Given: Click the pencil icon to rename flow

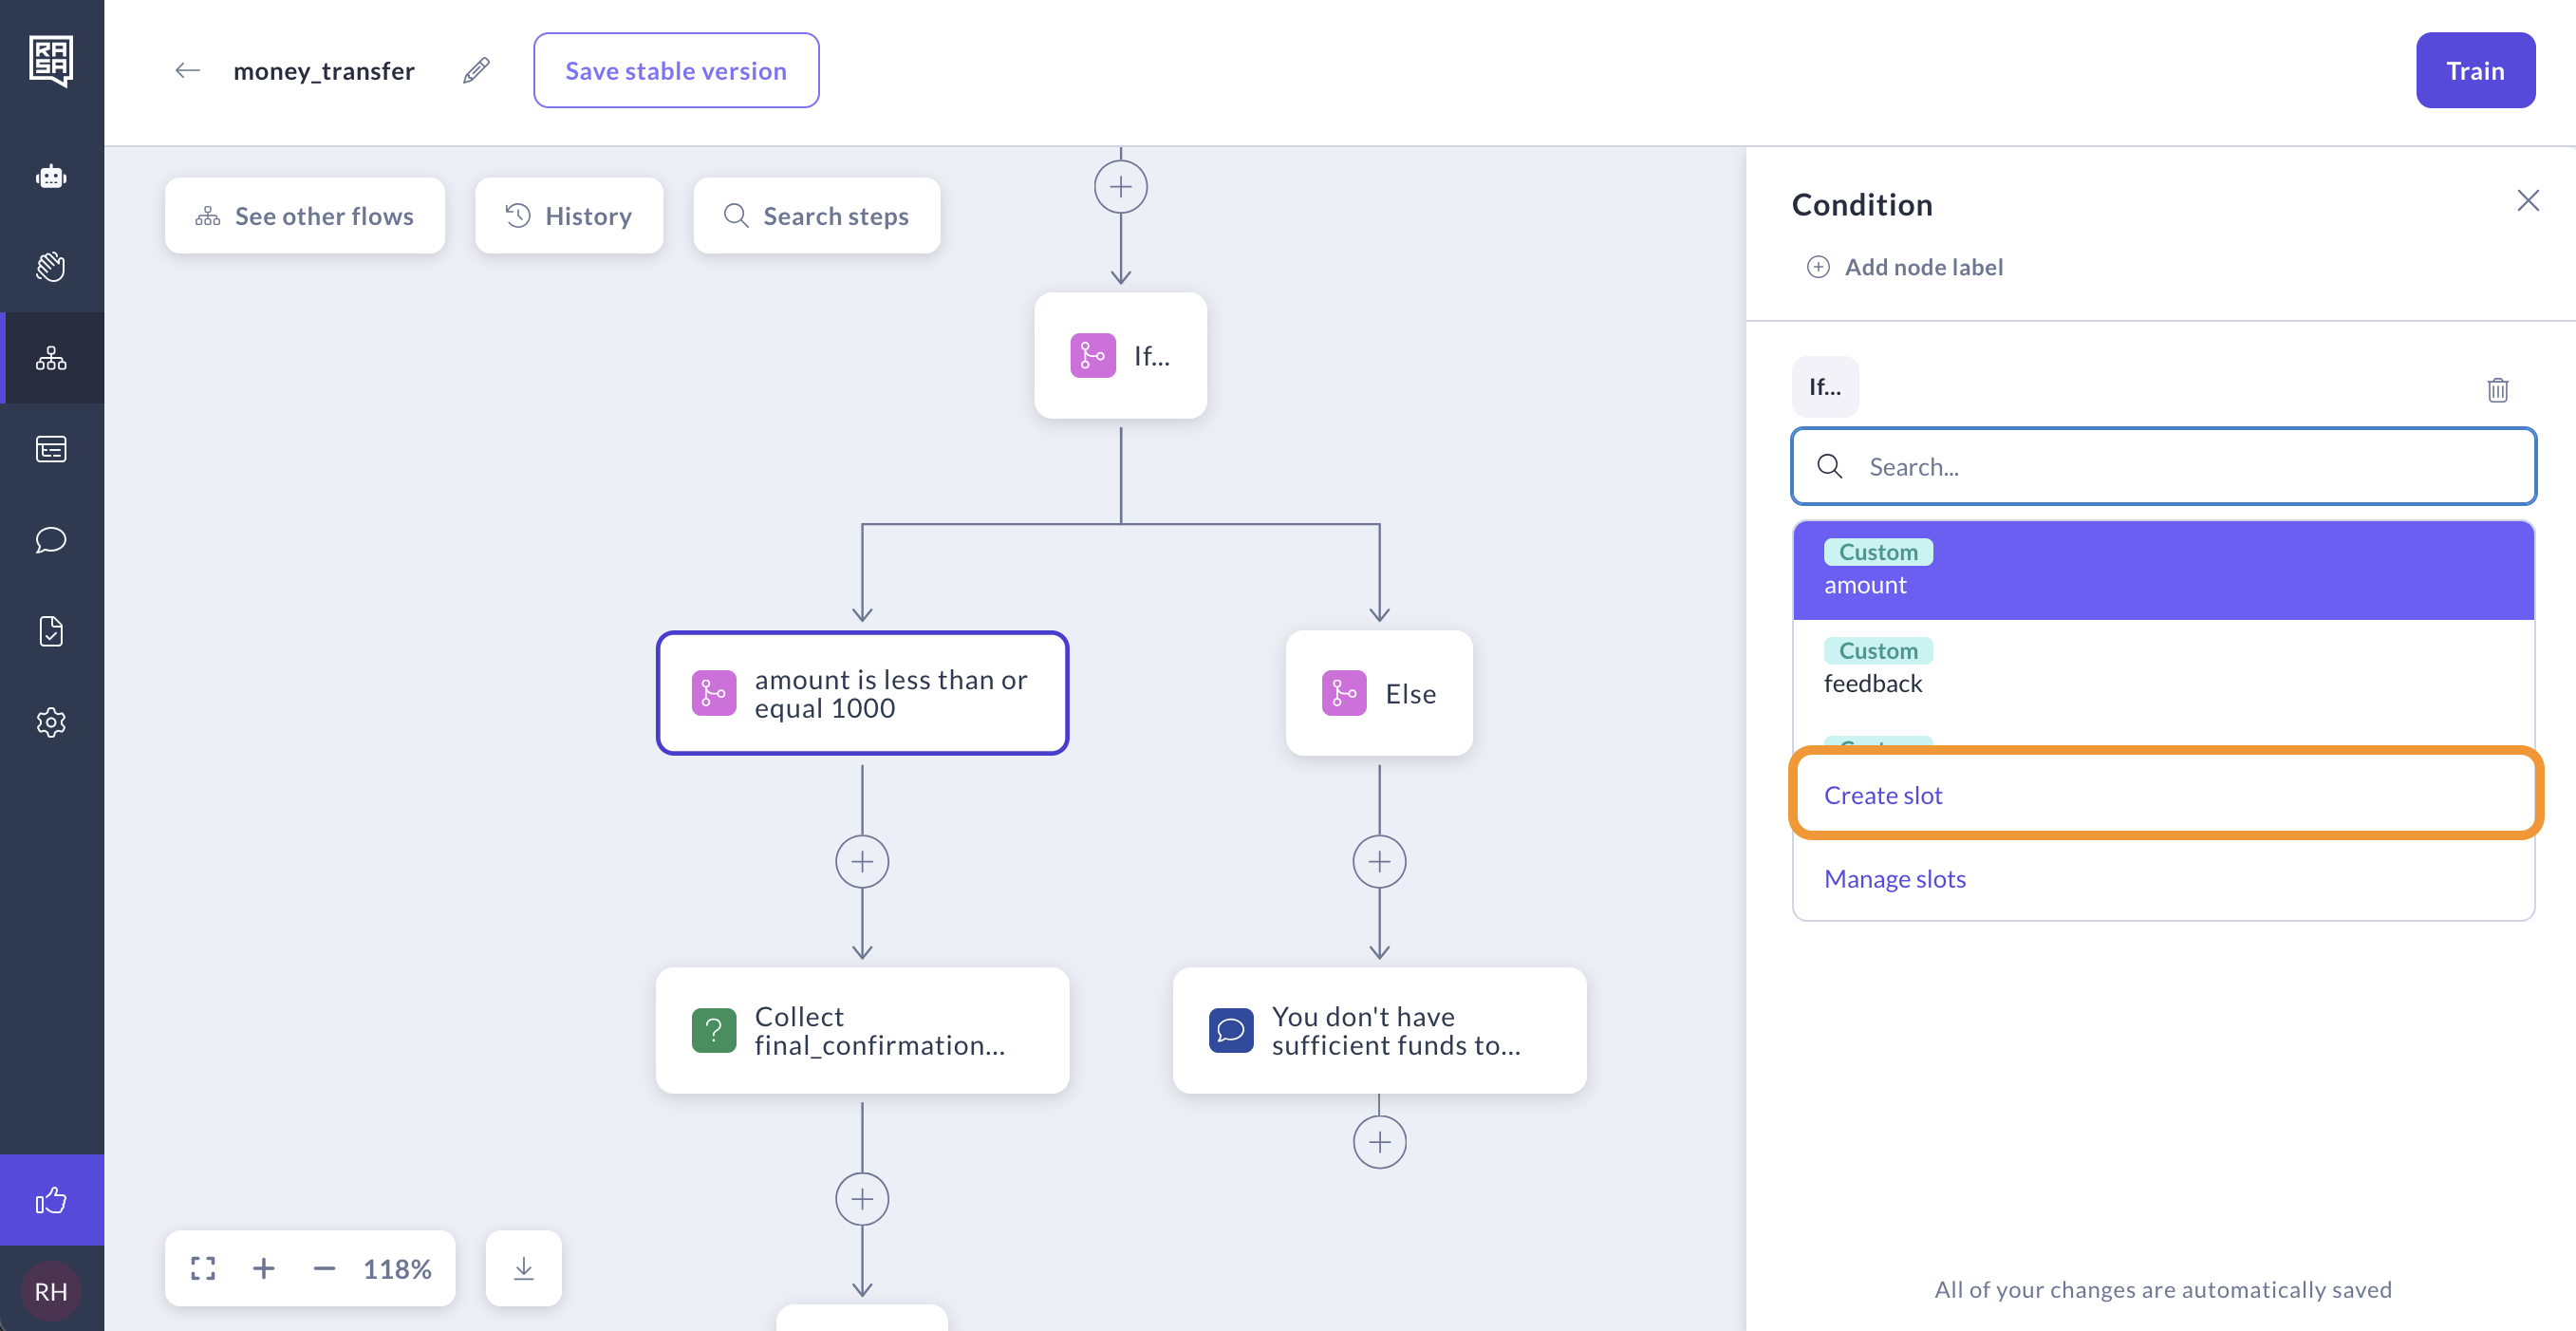Looking at the screenshot, I should click(476, 70).
